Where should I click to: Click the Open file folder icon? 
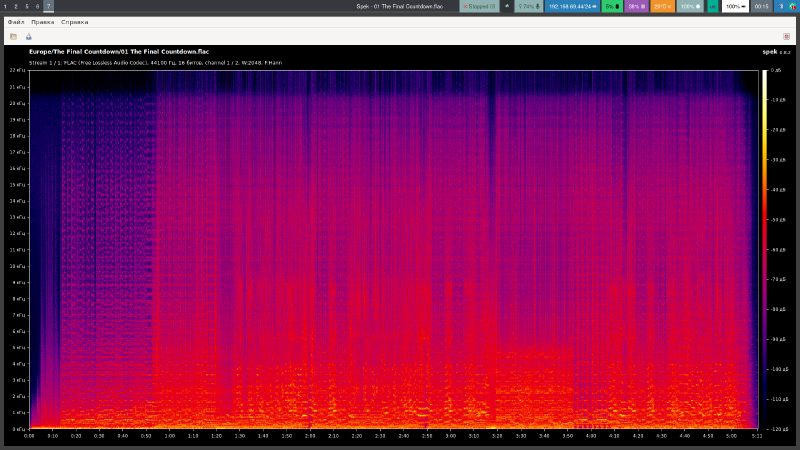[x=13, y=36]
